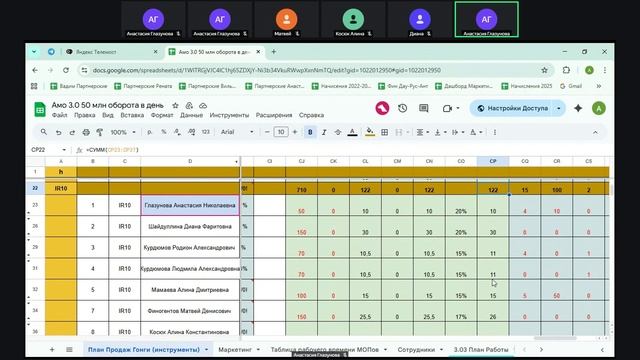Open the Расширения menu
Screen dimensions: 640x360
pos(274,115)
